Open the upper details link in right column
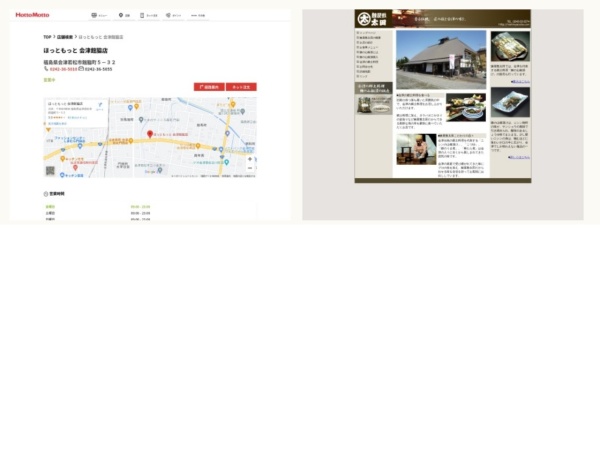This screenshot has width=600, height=450. point(520,82)
